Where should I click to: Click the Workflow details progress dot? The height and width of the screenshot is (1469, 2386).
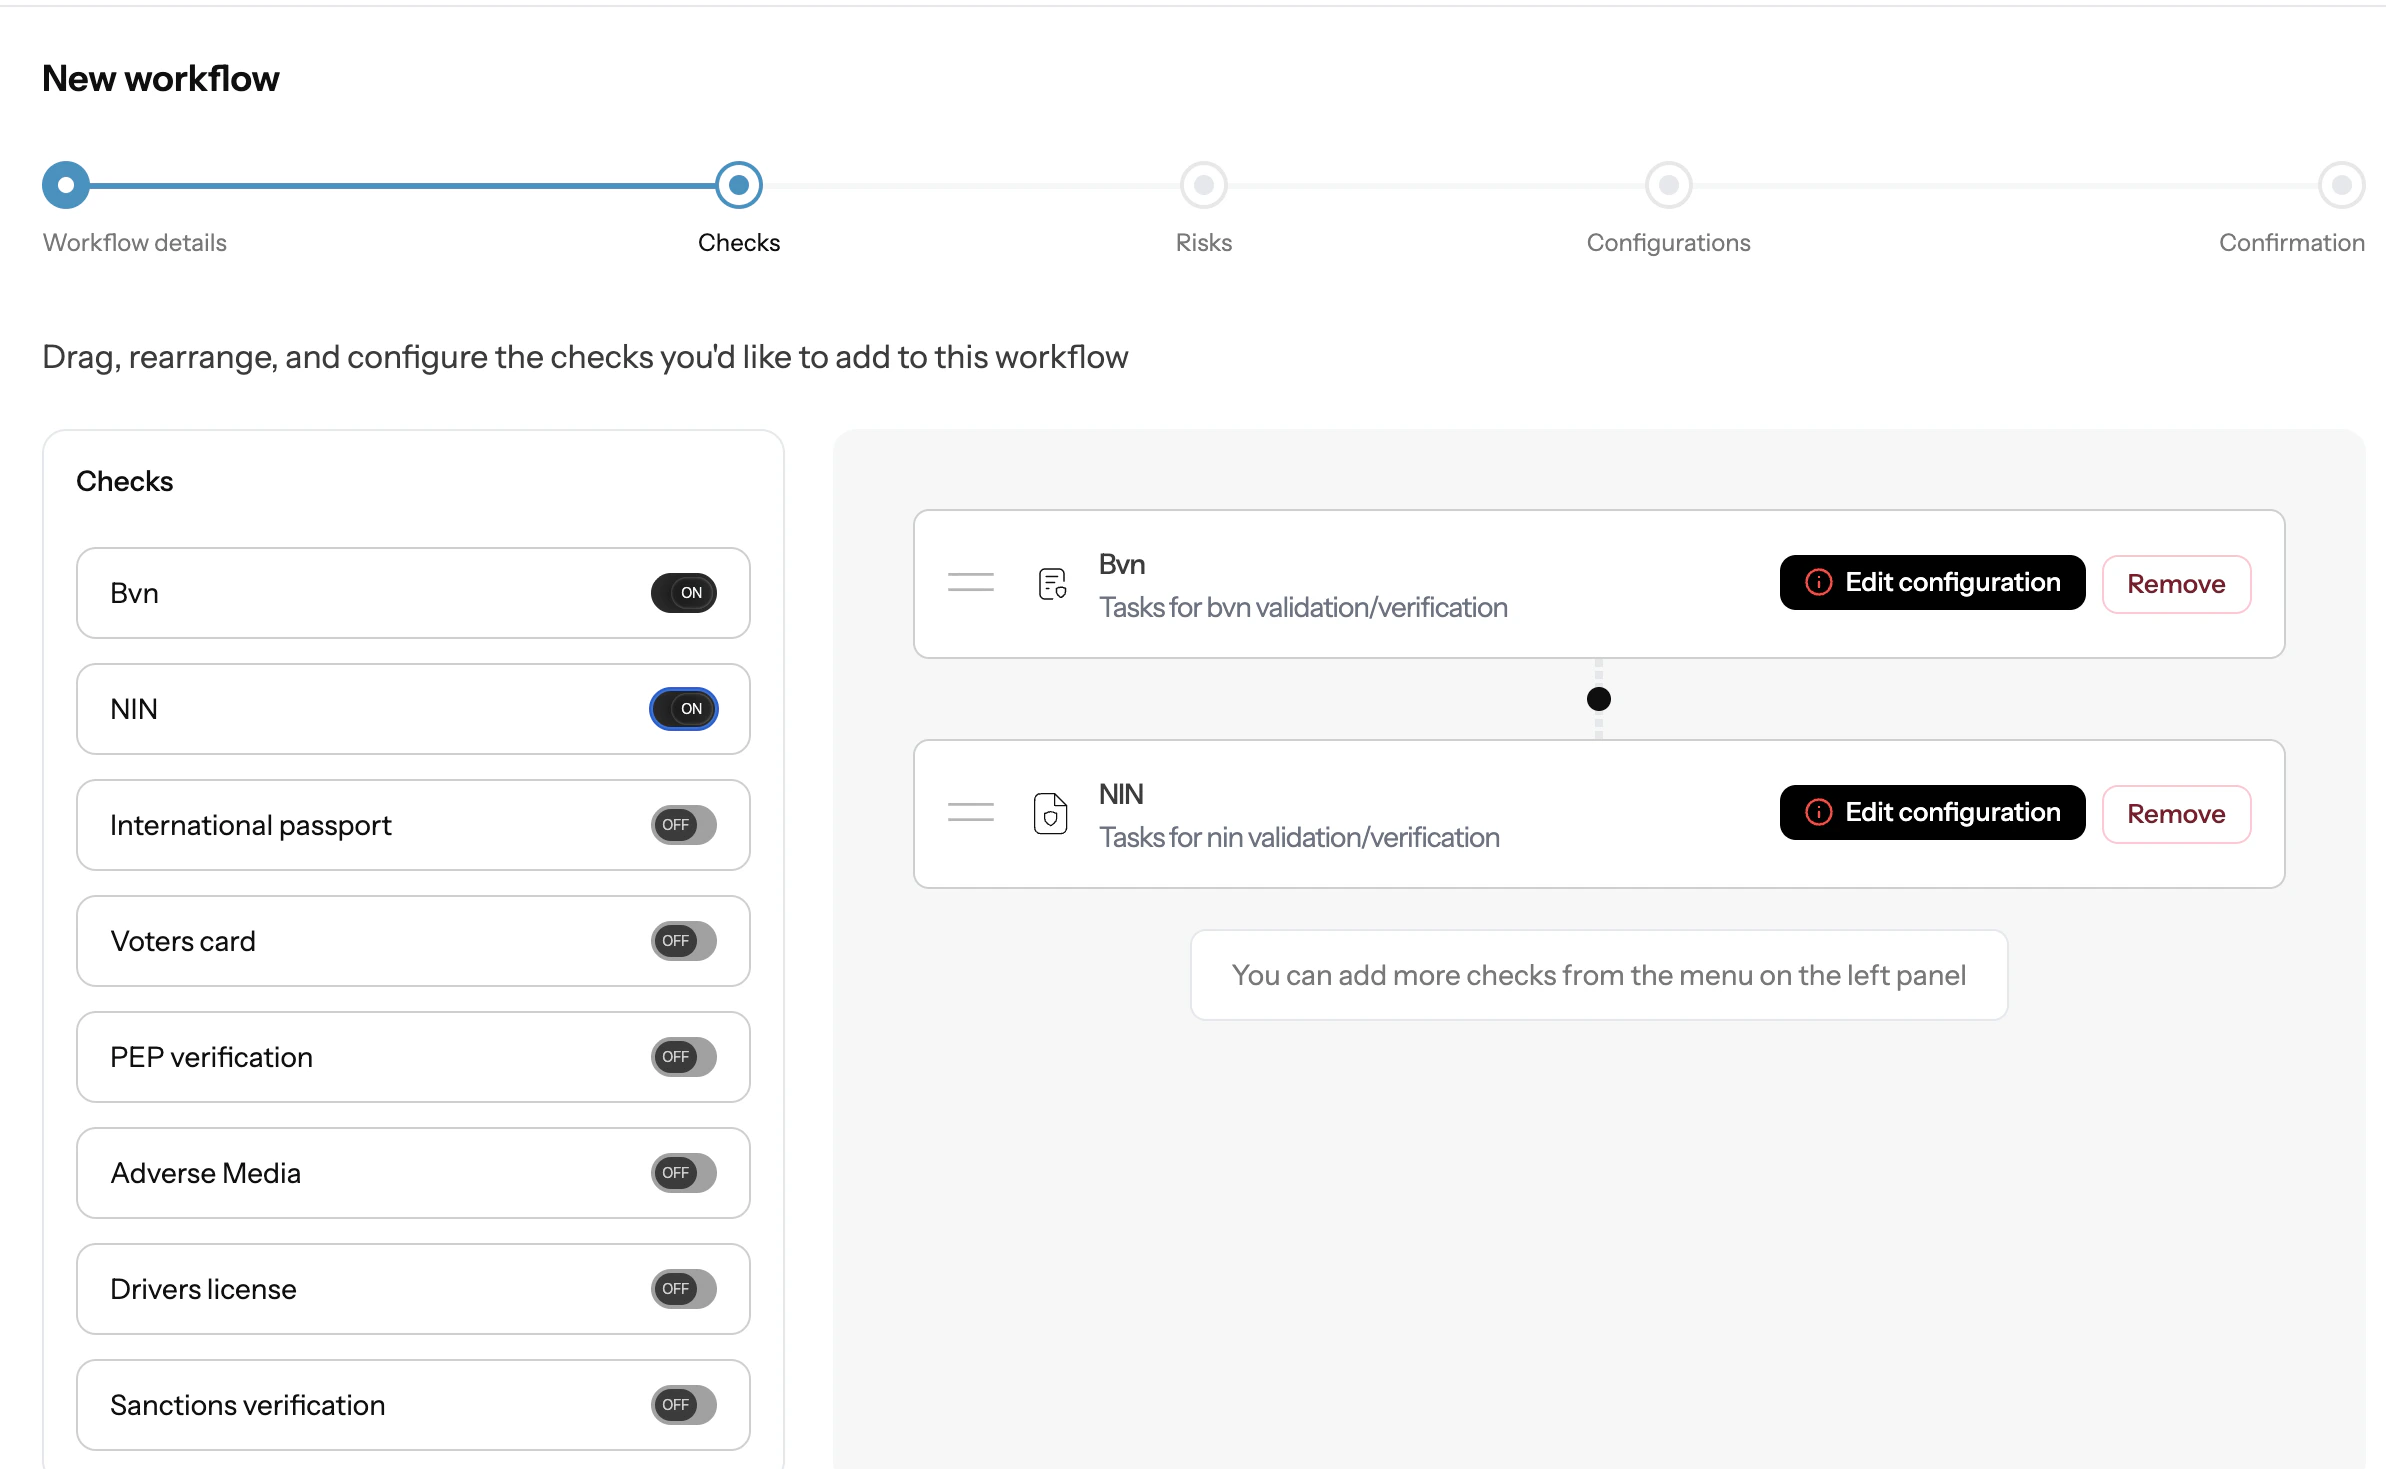tap(66, 184)
